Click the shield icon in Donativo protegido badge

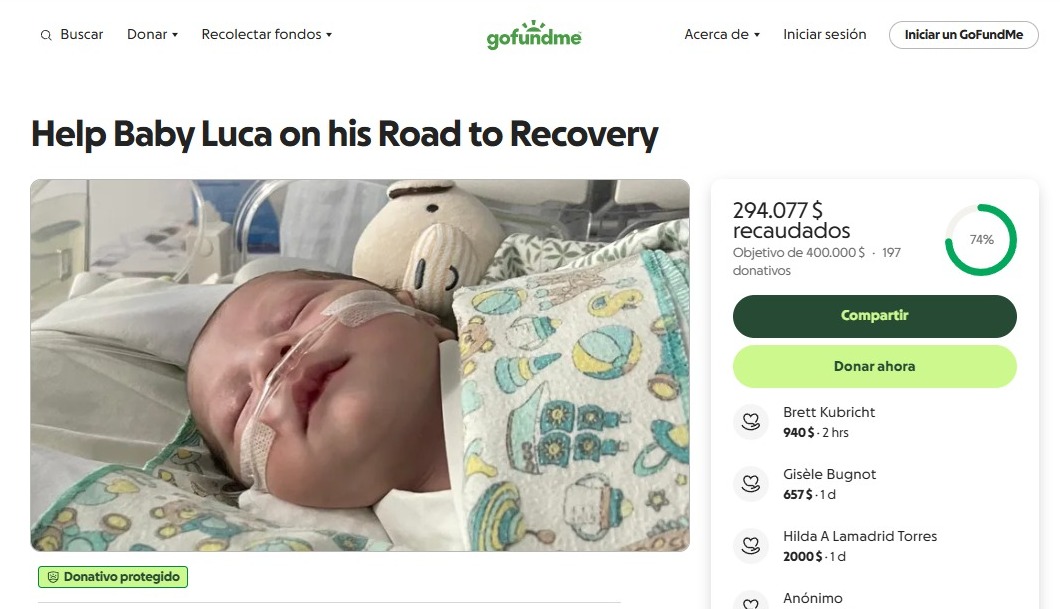point(53,577)
